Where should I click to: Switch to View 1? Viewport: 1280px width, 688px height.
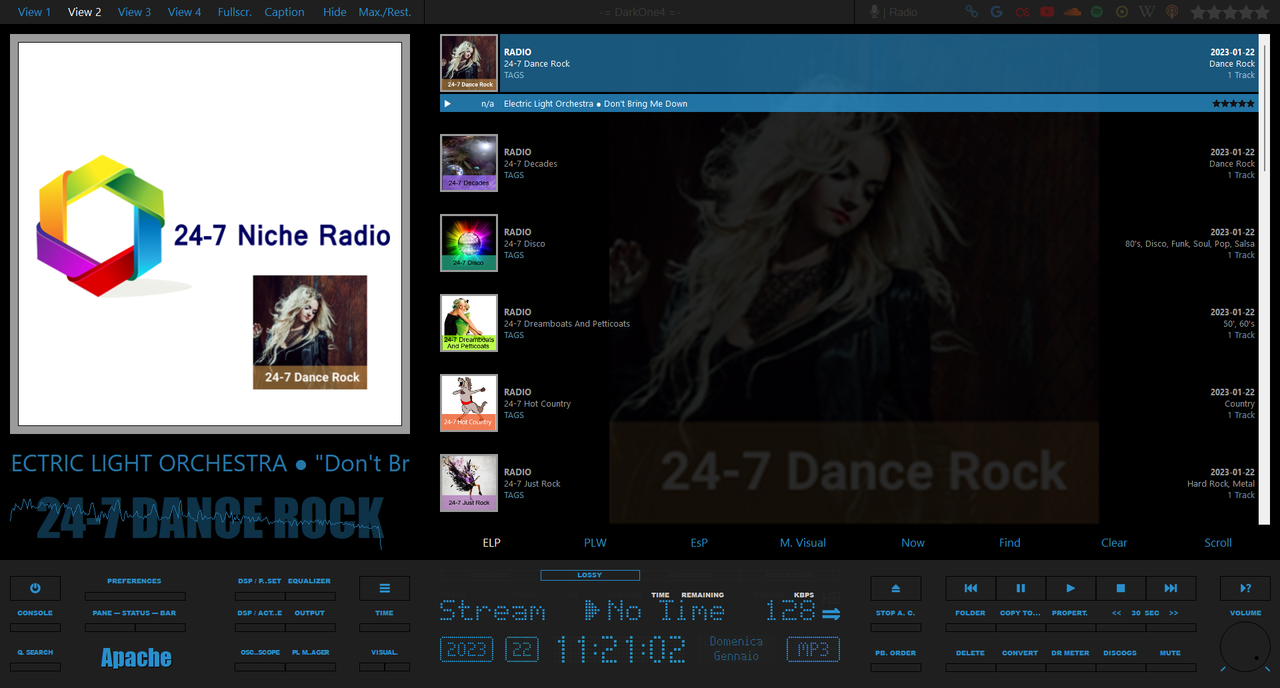tap(35, 12)
